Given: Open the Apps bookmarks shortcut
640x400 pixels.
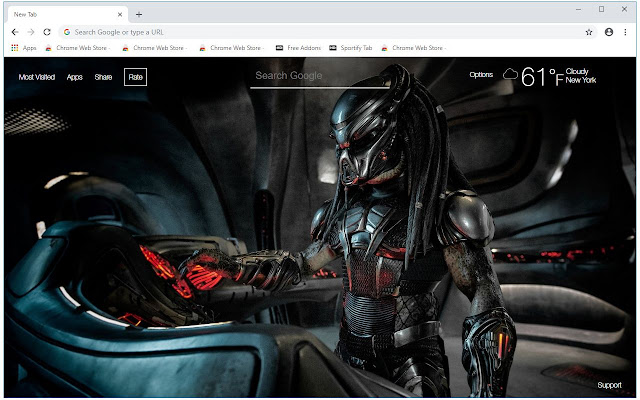Looking at the screenshot, I should pyautogui.click(x=24, y=48).
